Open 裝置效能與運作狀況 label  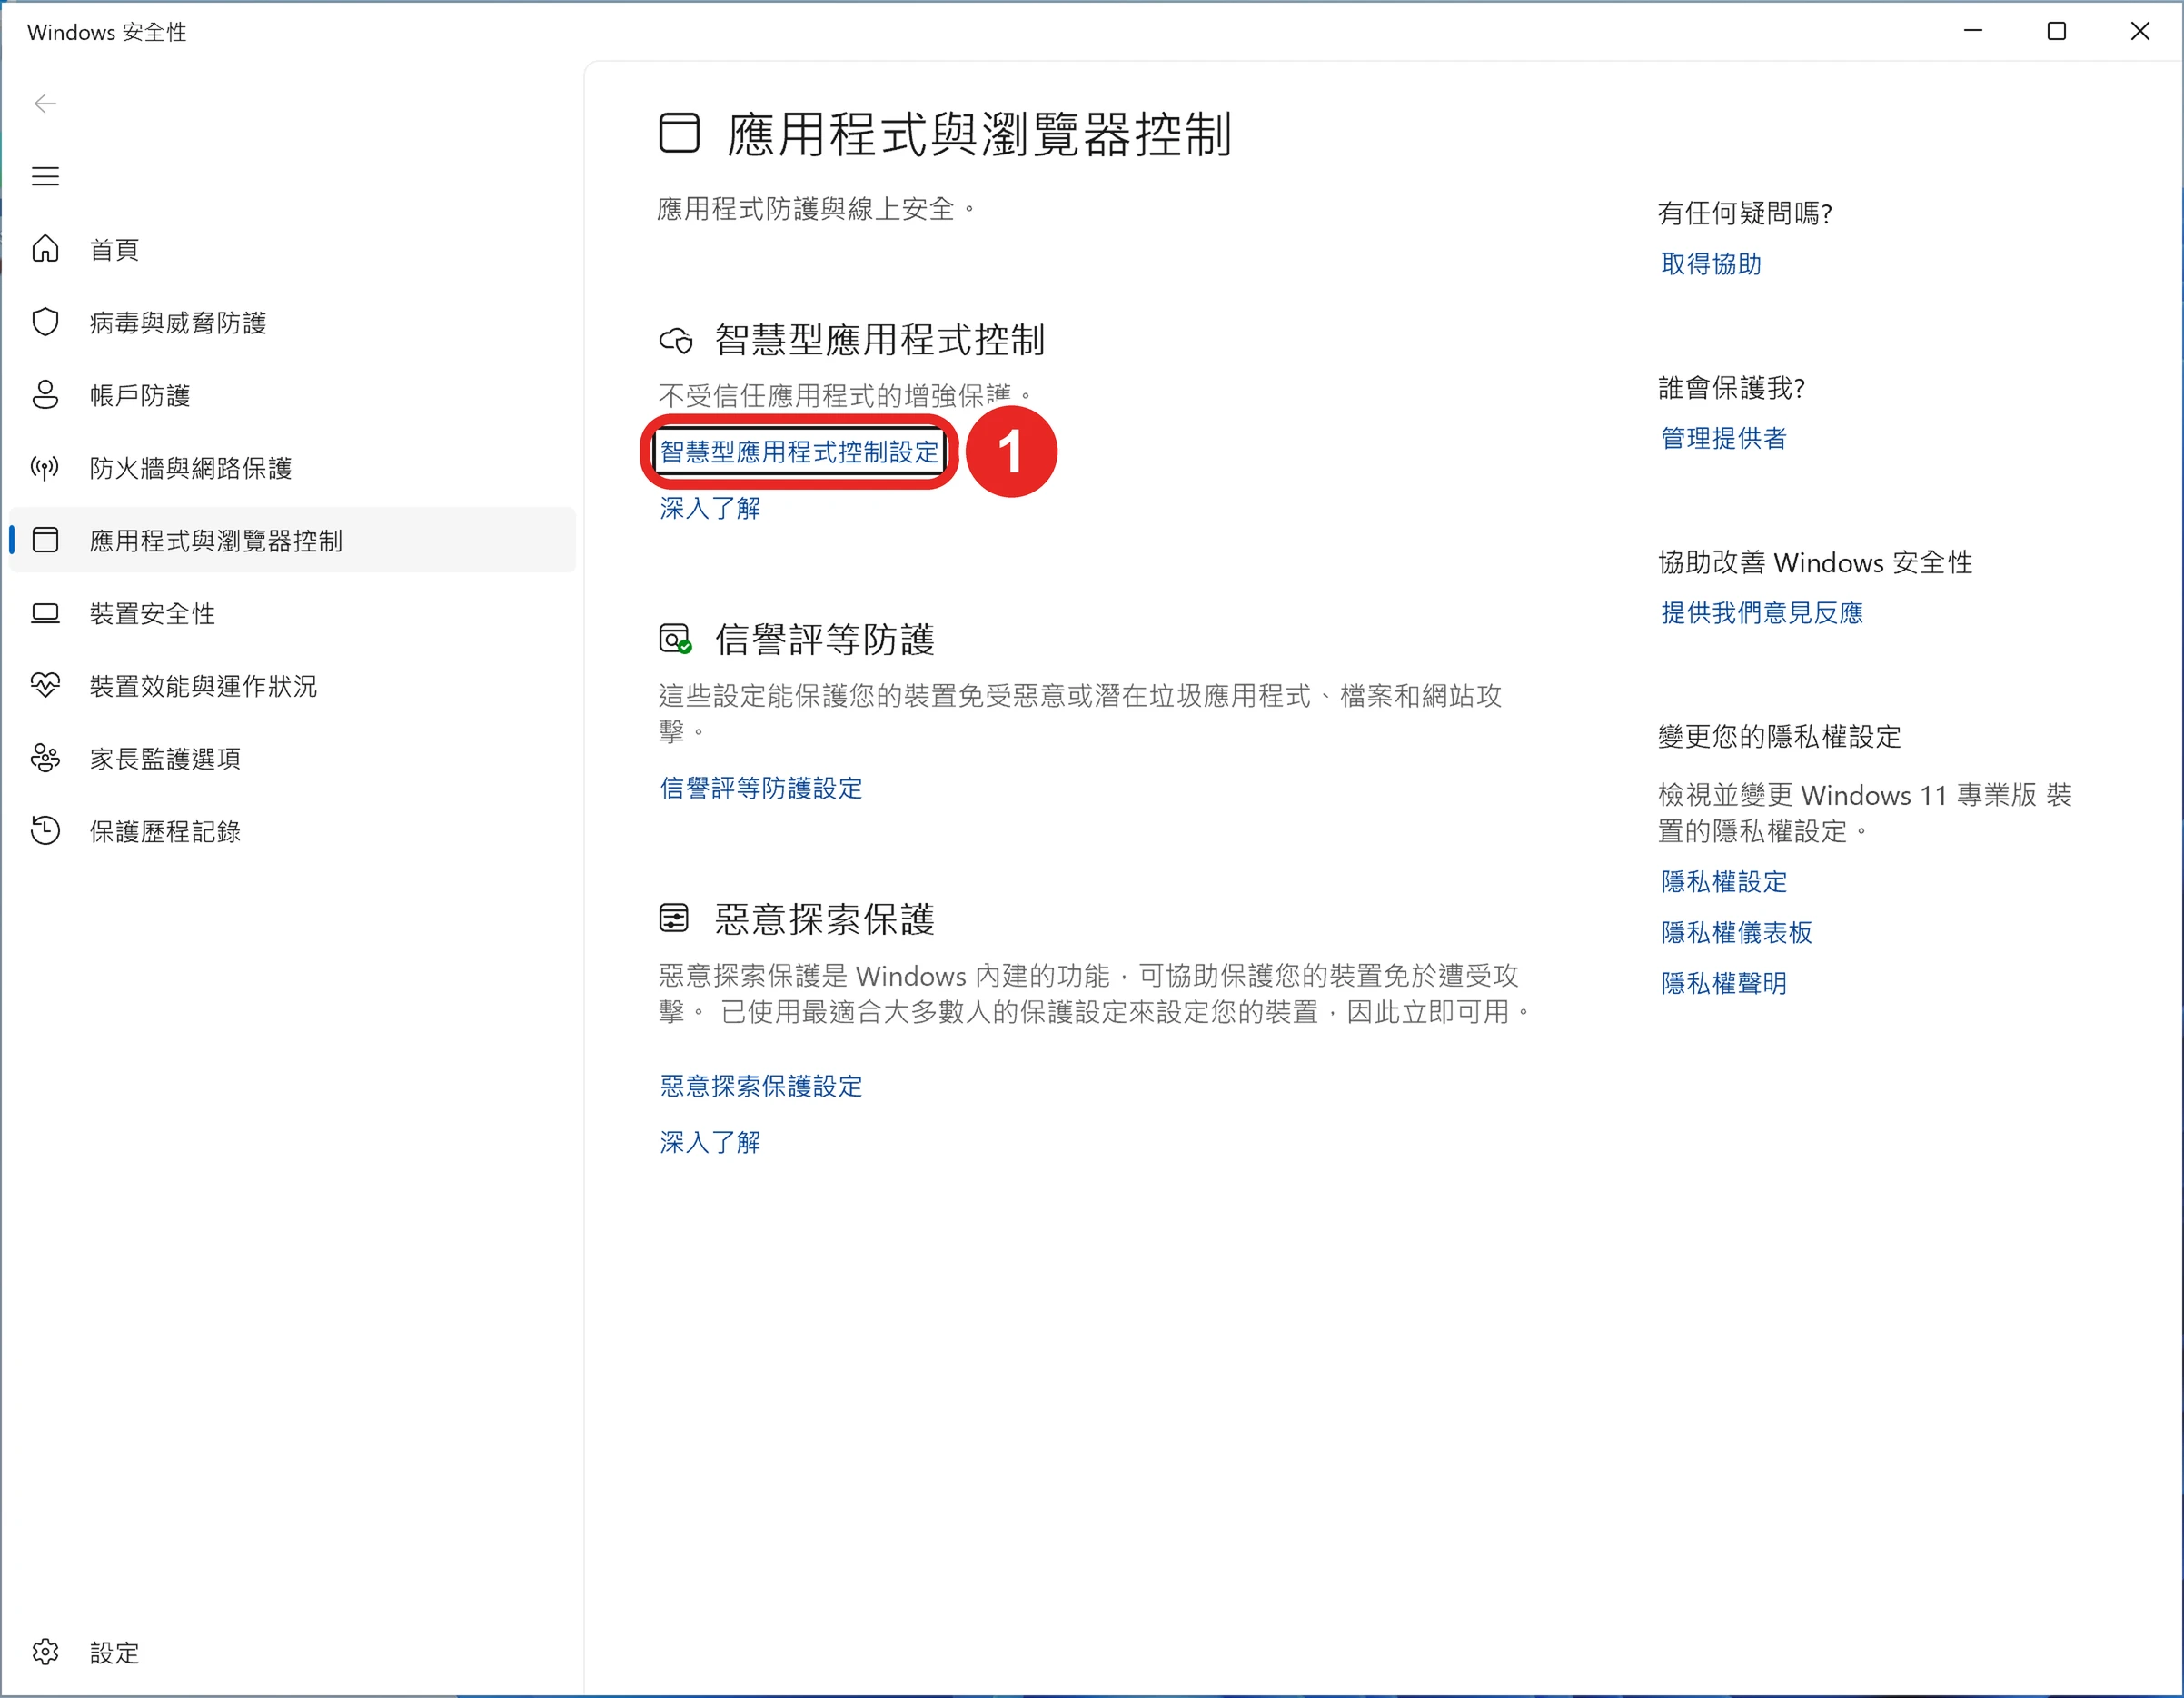click(203, 687)
